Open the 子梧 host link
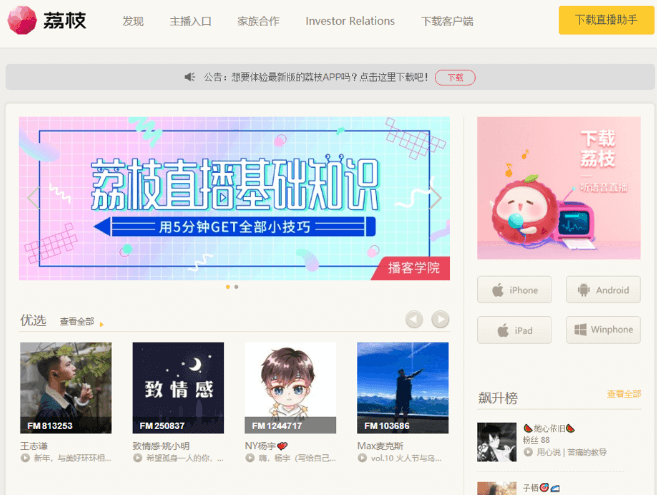Image resolution: width=657 pixels, height=495 pixels. (x=541, y=488)
